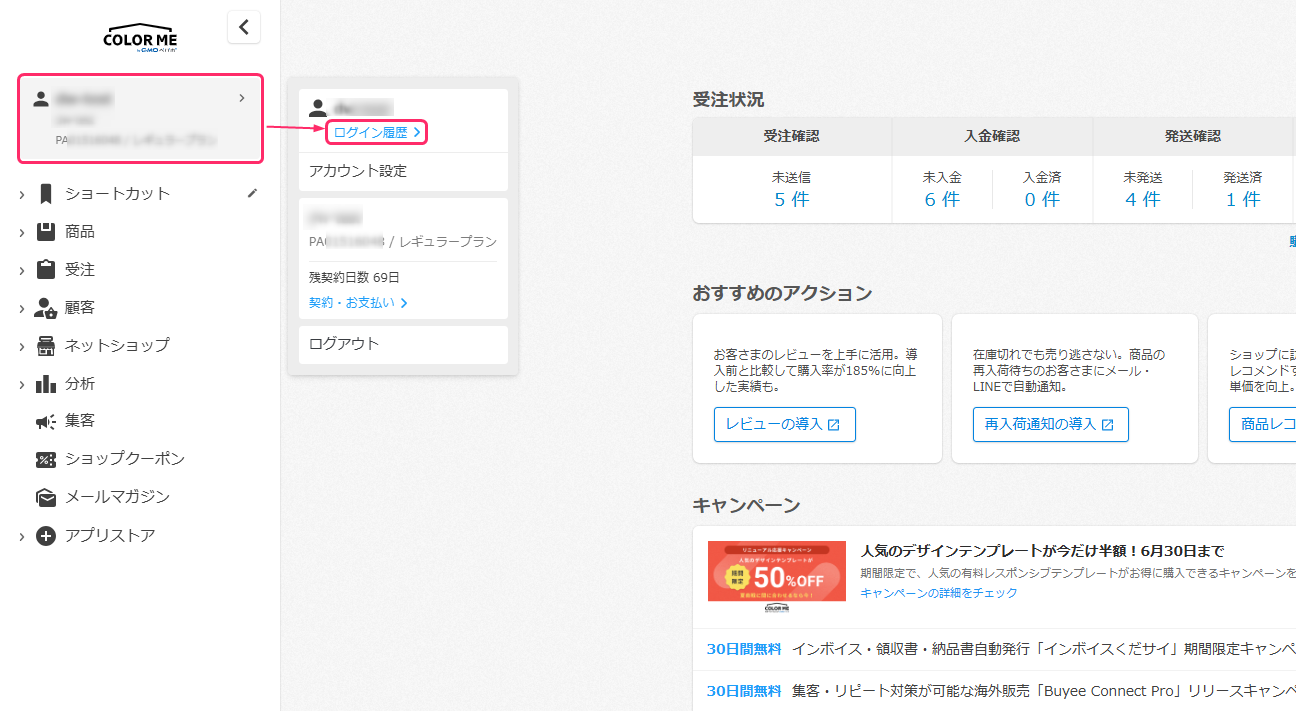The image size is (1296, 711).
Task: Open キャンペーンの詳細をチェック link
Action: 939,593
